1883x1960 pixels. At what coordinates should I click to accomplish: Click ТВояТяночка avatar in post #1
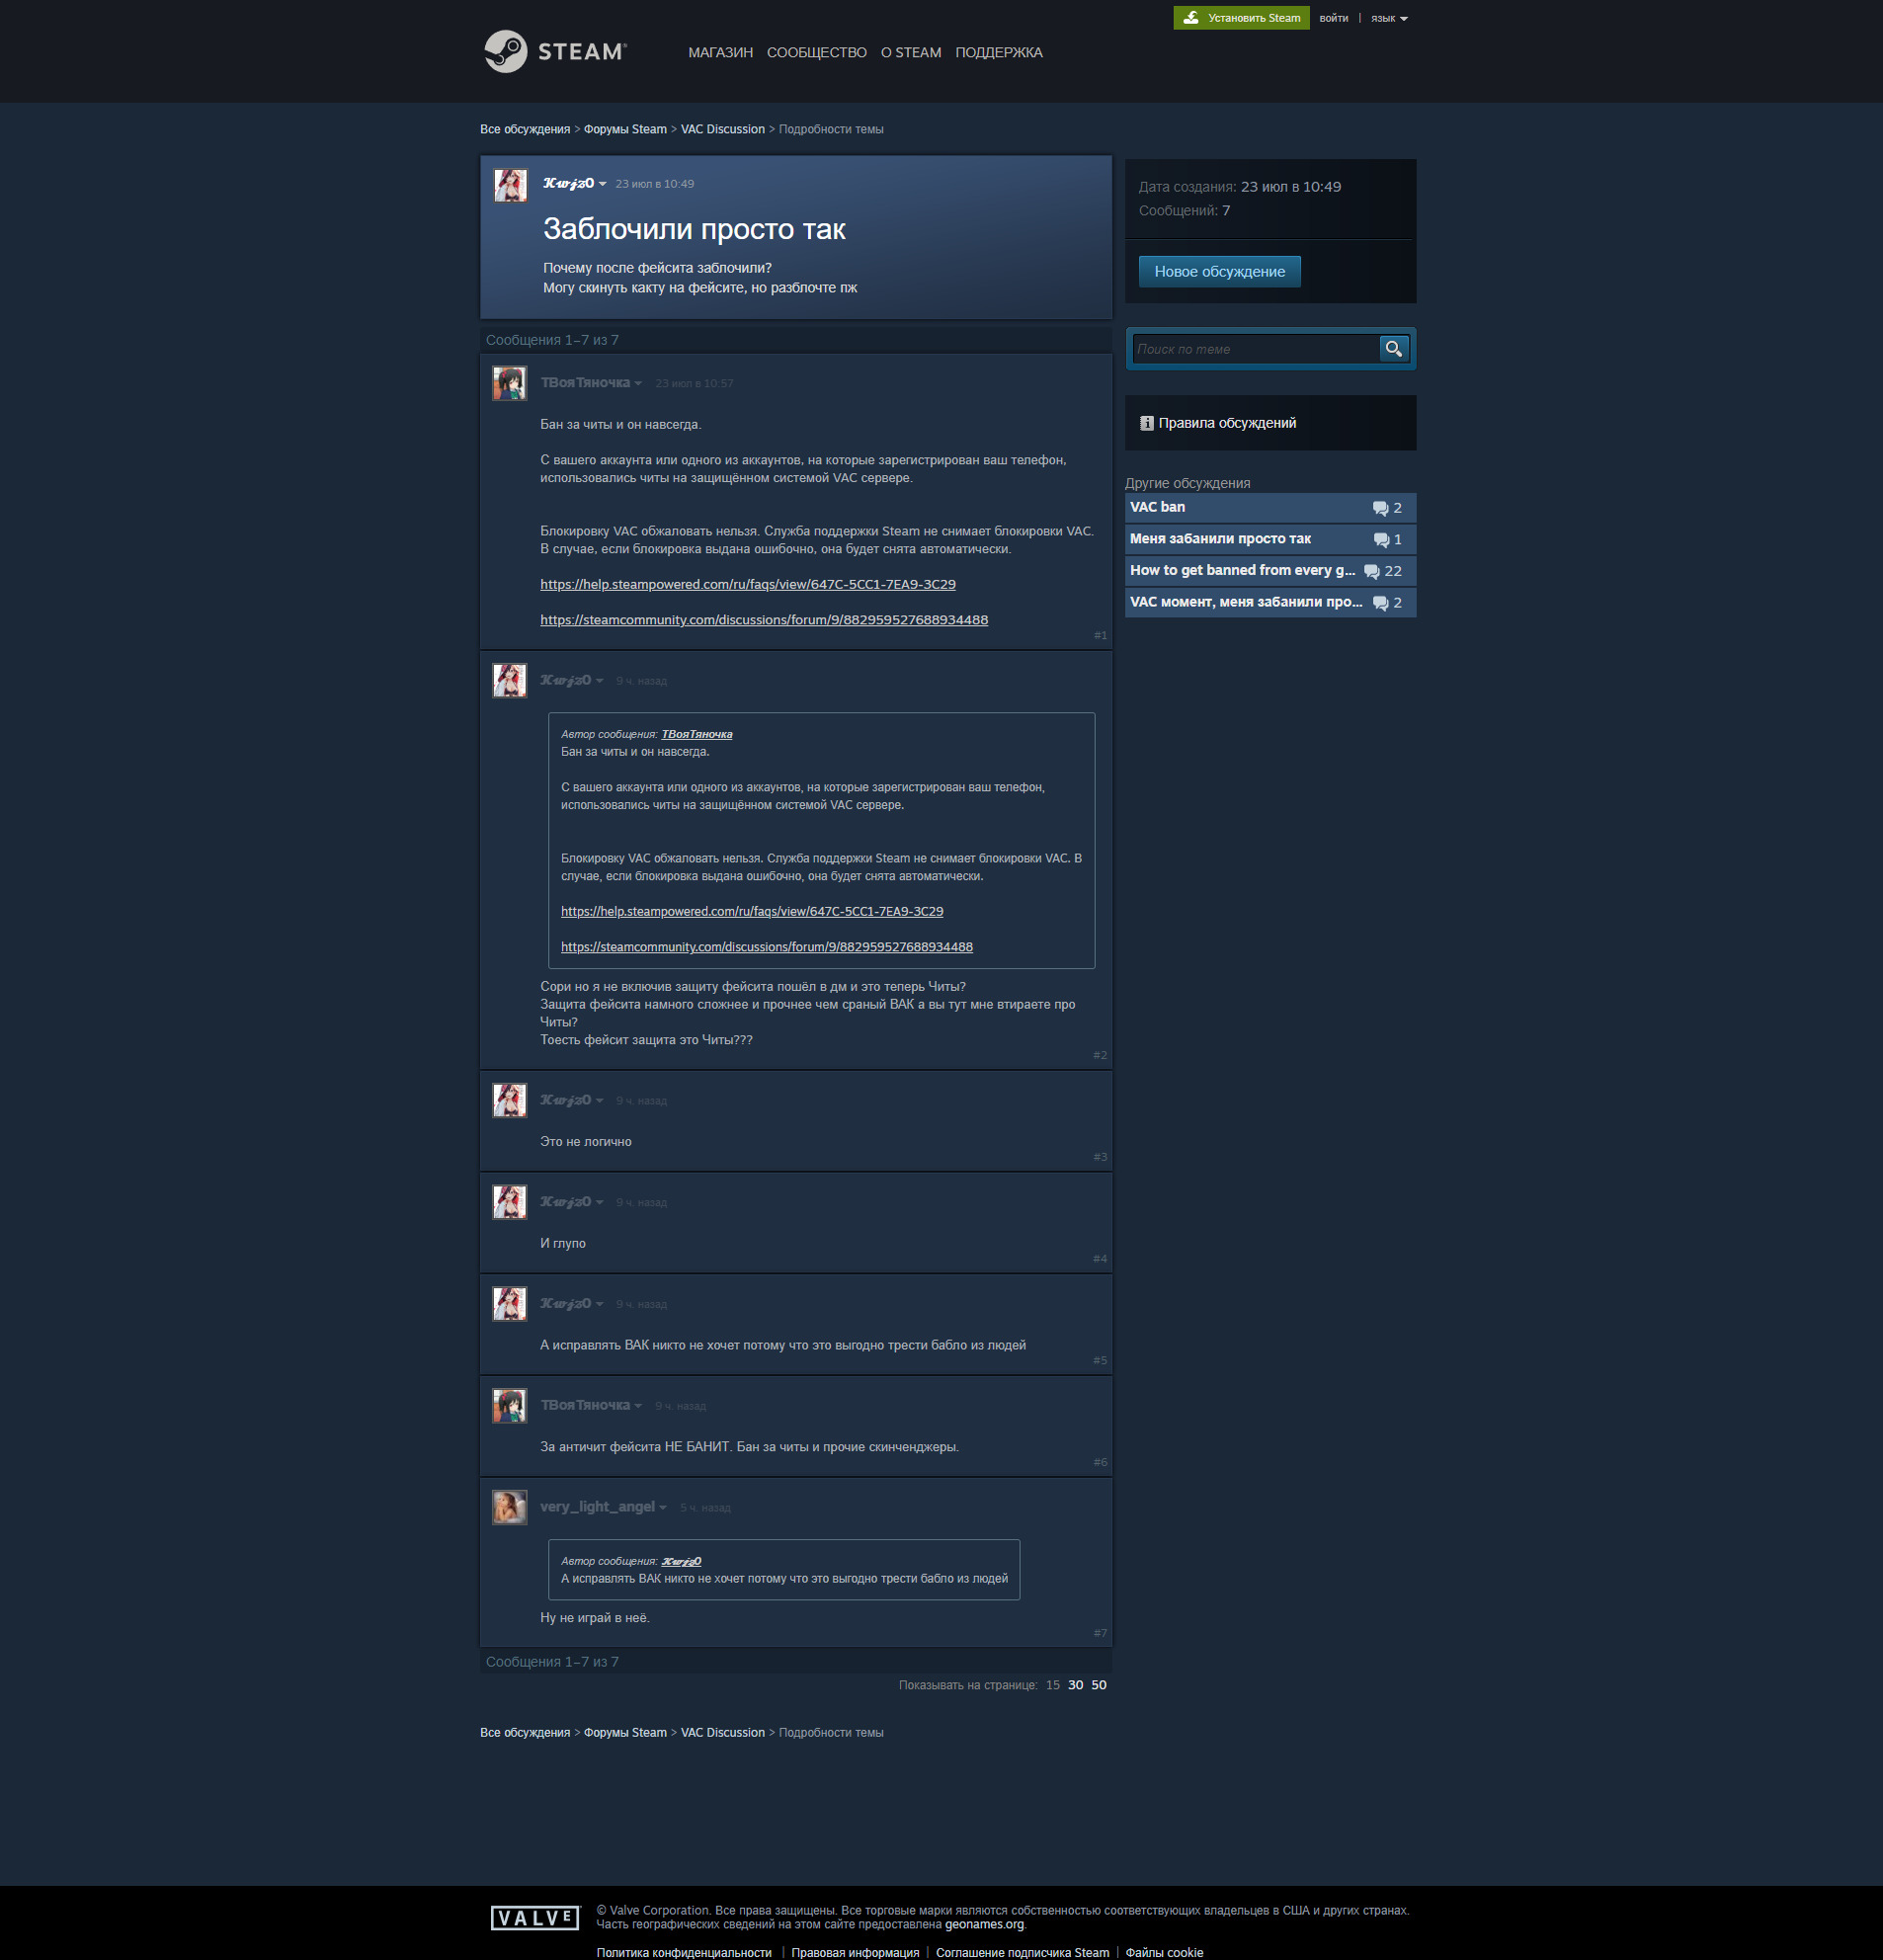[x=510, y=383]
